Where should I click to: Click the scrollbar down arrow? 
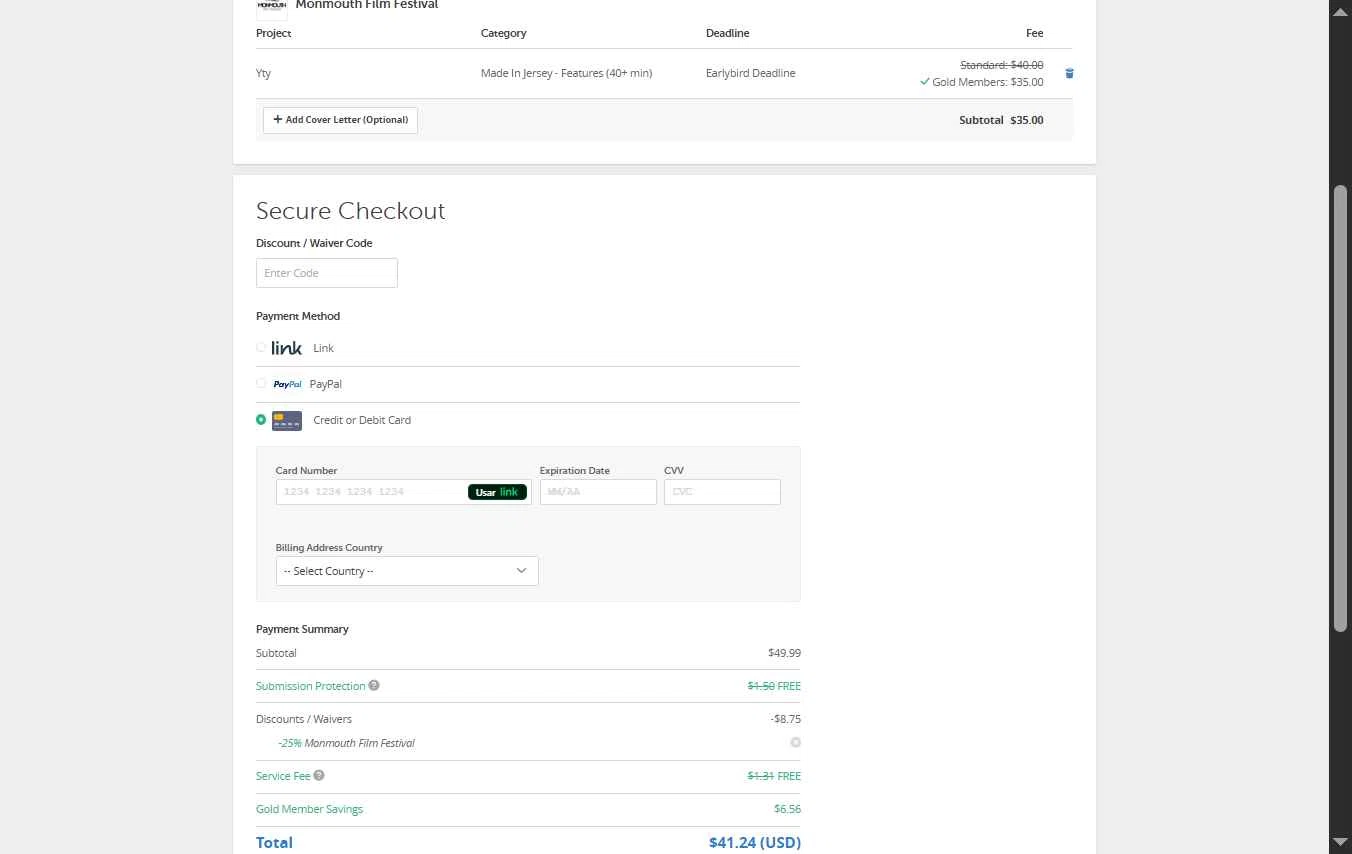tap(1340, 842)
